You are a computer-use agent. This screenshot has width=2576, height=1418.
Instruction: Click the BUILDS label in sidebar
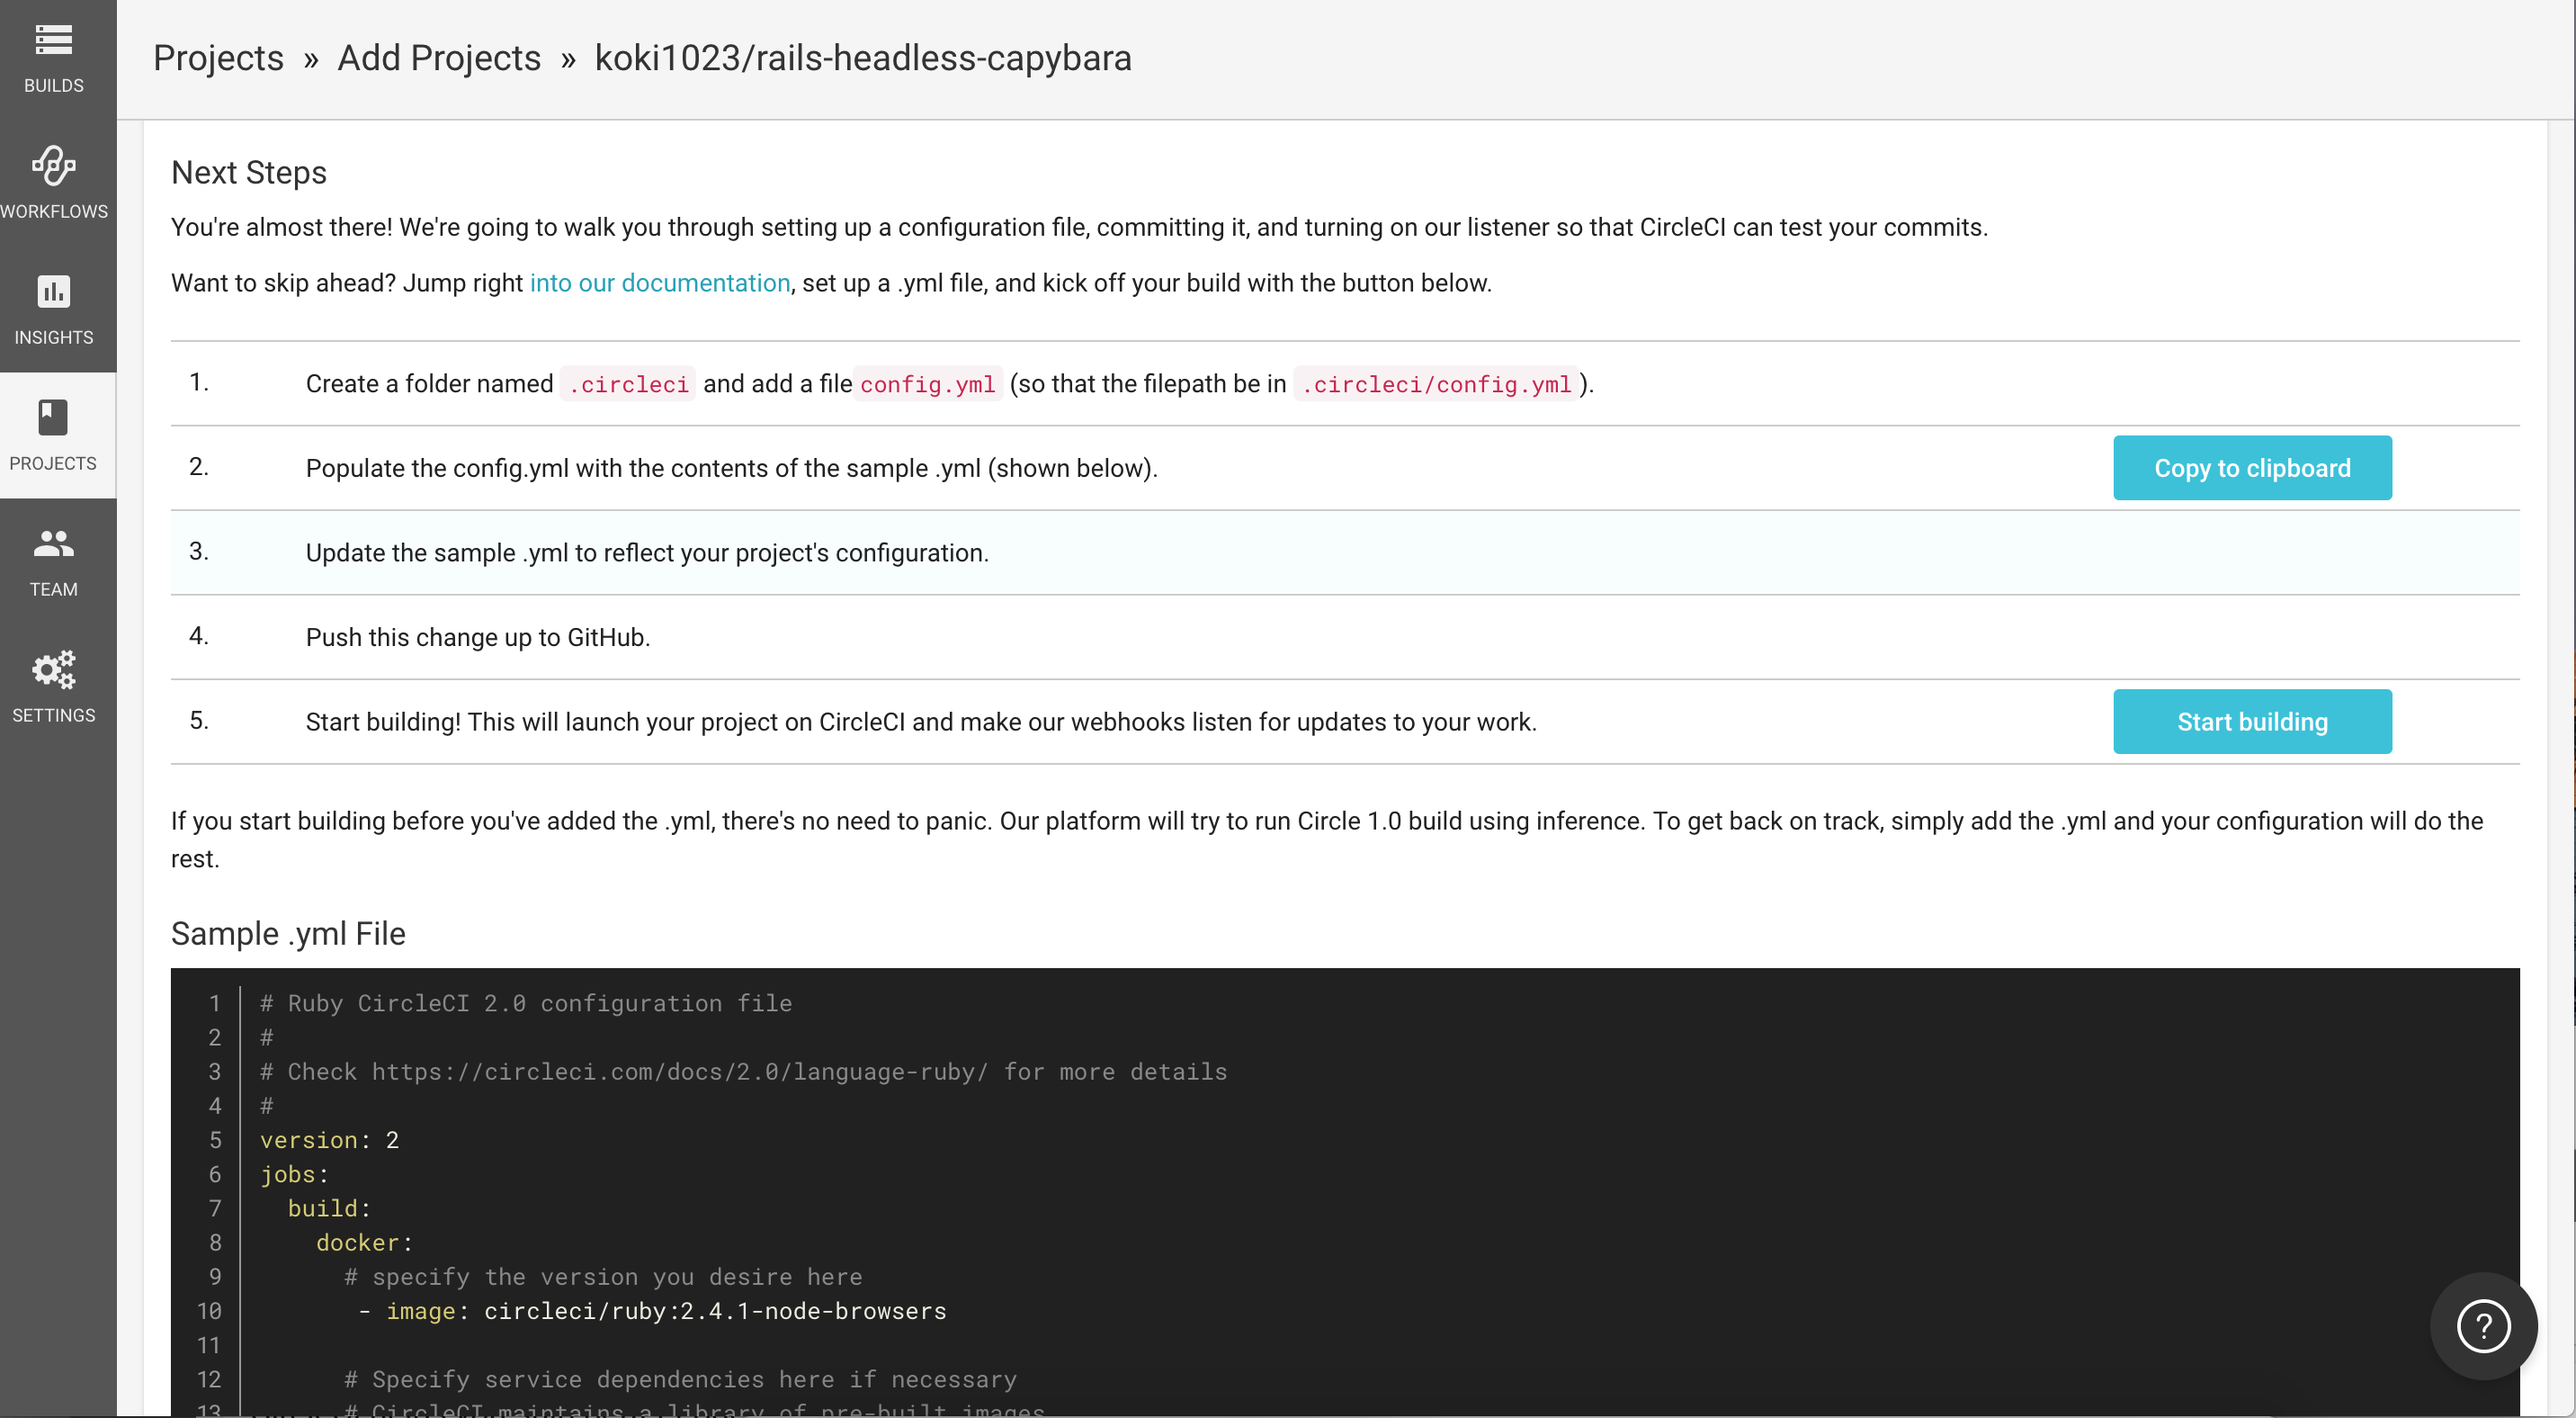pyautogui.click(x=54, y=86)
